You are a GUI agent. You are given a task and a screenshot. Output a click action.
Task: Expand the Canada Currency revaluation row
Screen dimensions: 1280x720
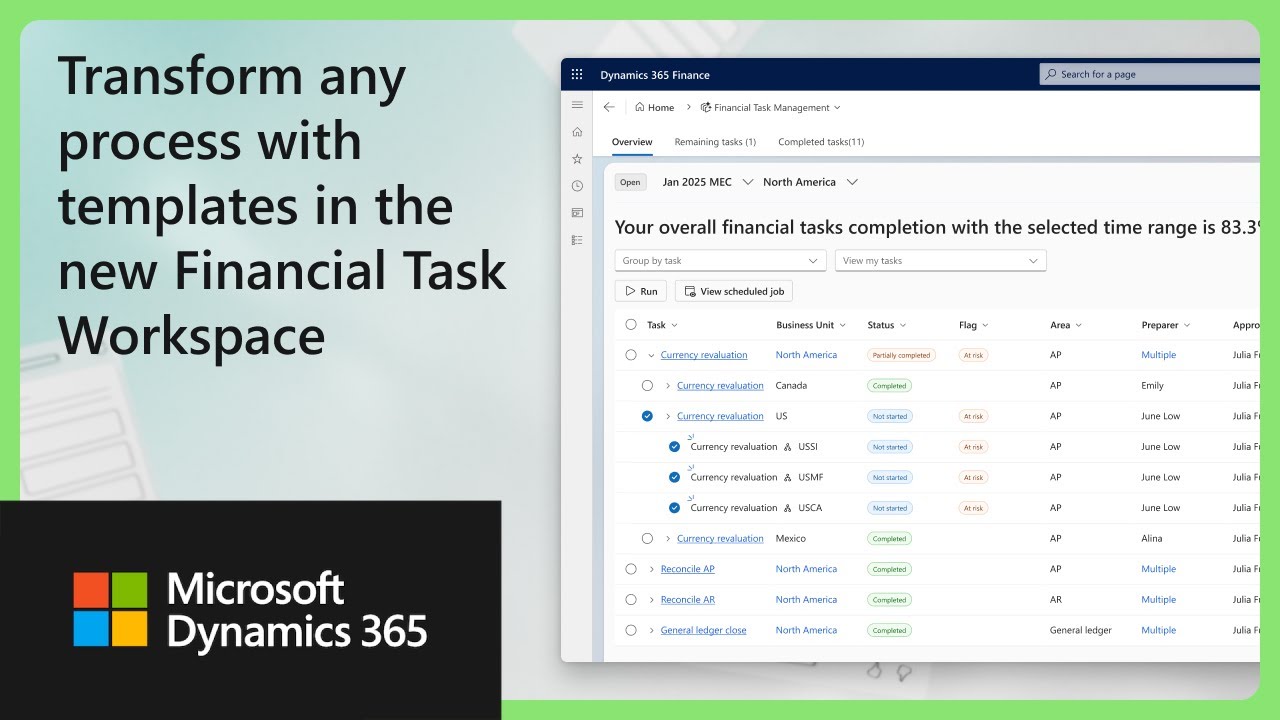click(668, 386)
